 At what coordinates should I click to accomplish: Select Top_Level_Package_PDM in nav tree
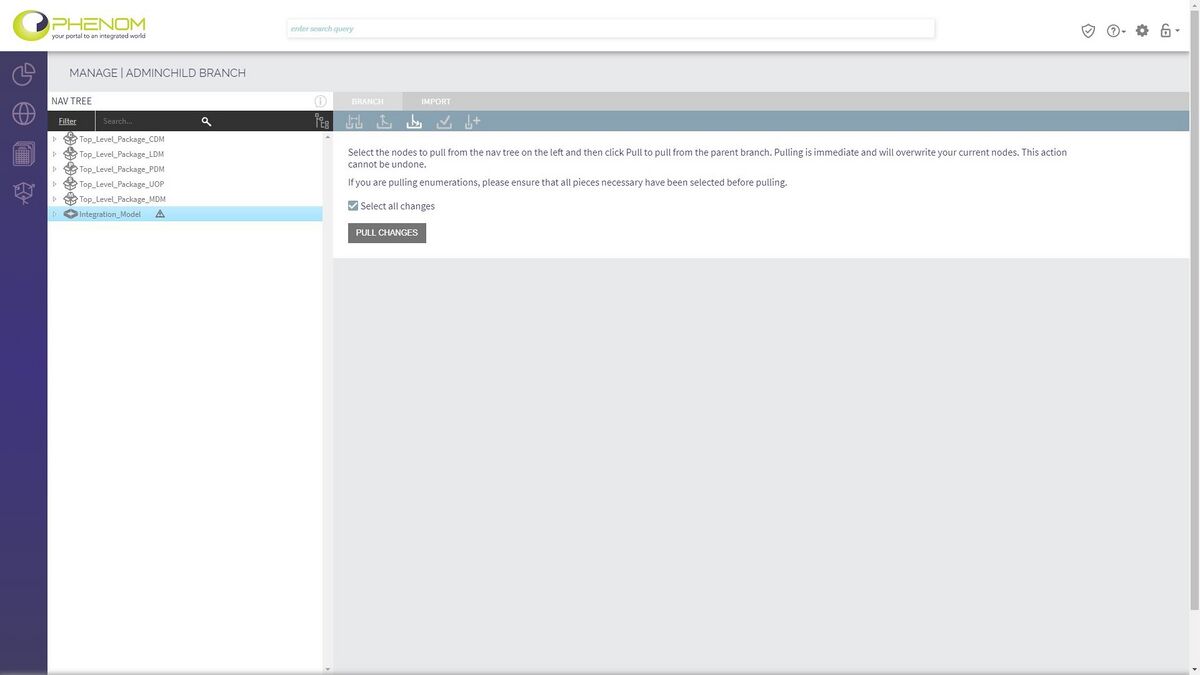(x=122, y=169)
